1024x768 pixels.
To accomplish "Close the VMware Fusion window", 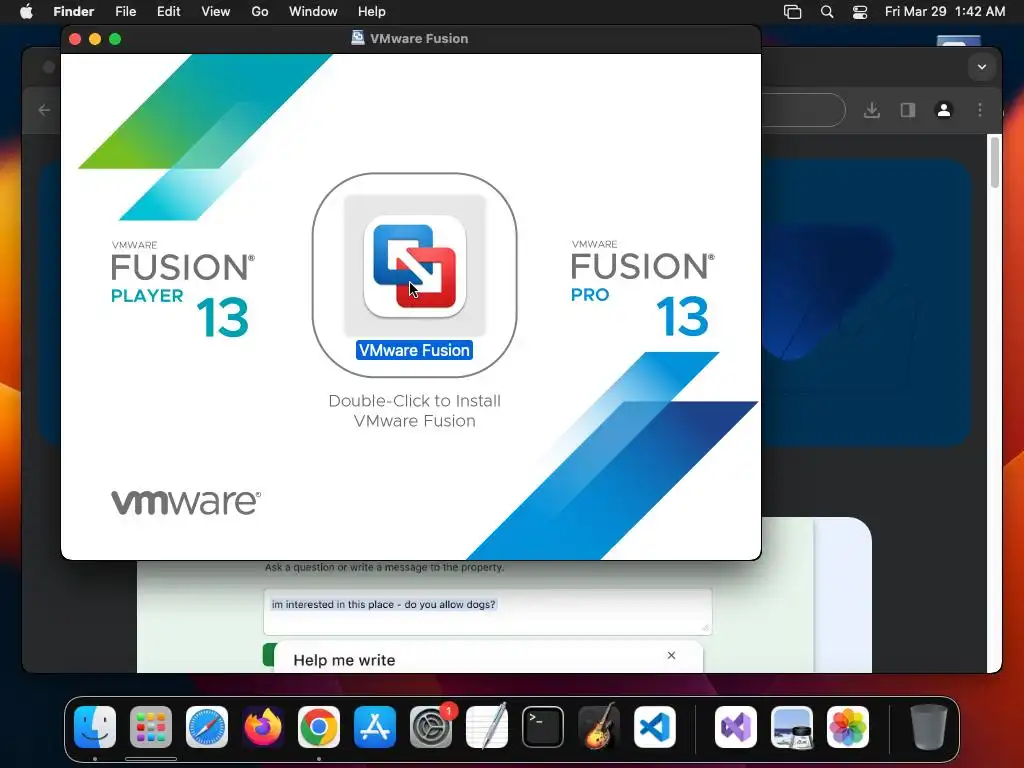I will pos(75,39).
